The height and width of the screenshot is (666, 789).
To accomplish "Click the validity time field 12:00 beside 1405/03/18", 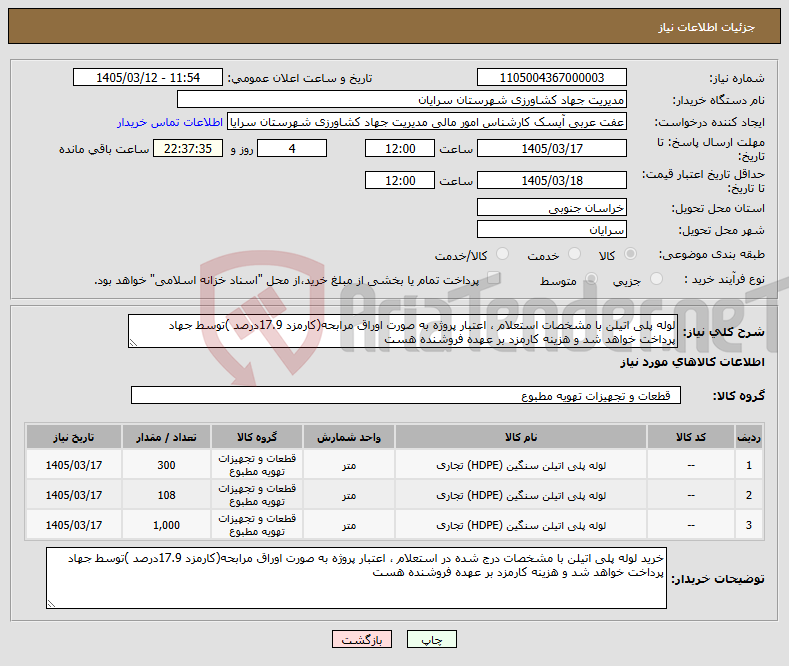I will coord(400,180).
